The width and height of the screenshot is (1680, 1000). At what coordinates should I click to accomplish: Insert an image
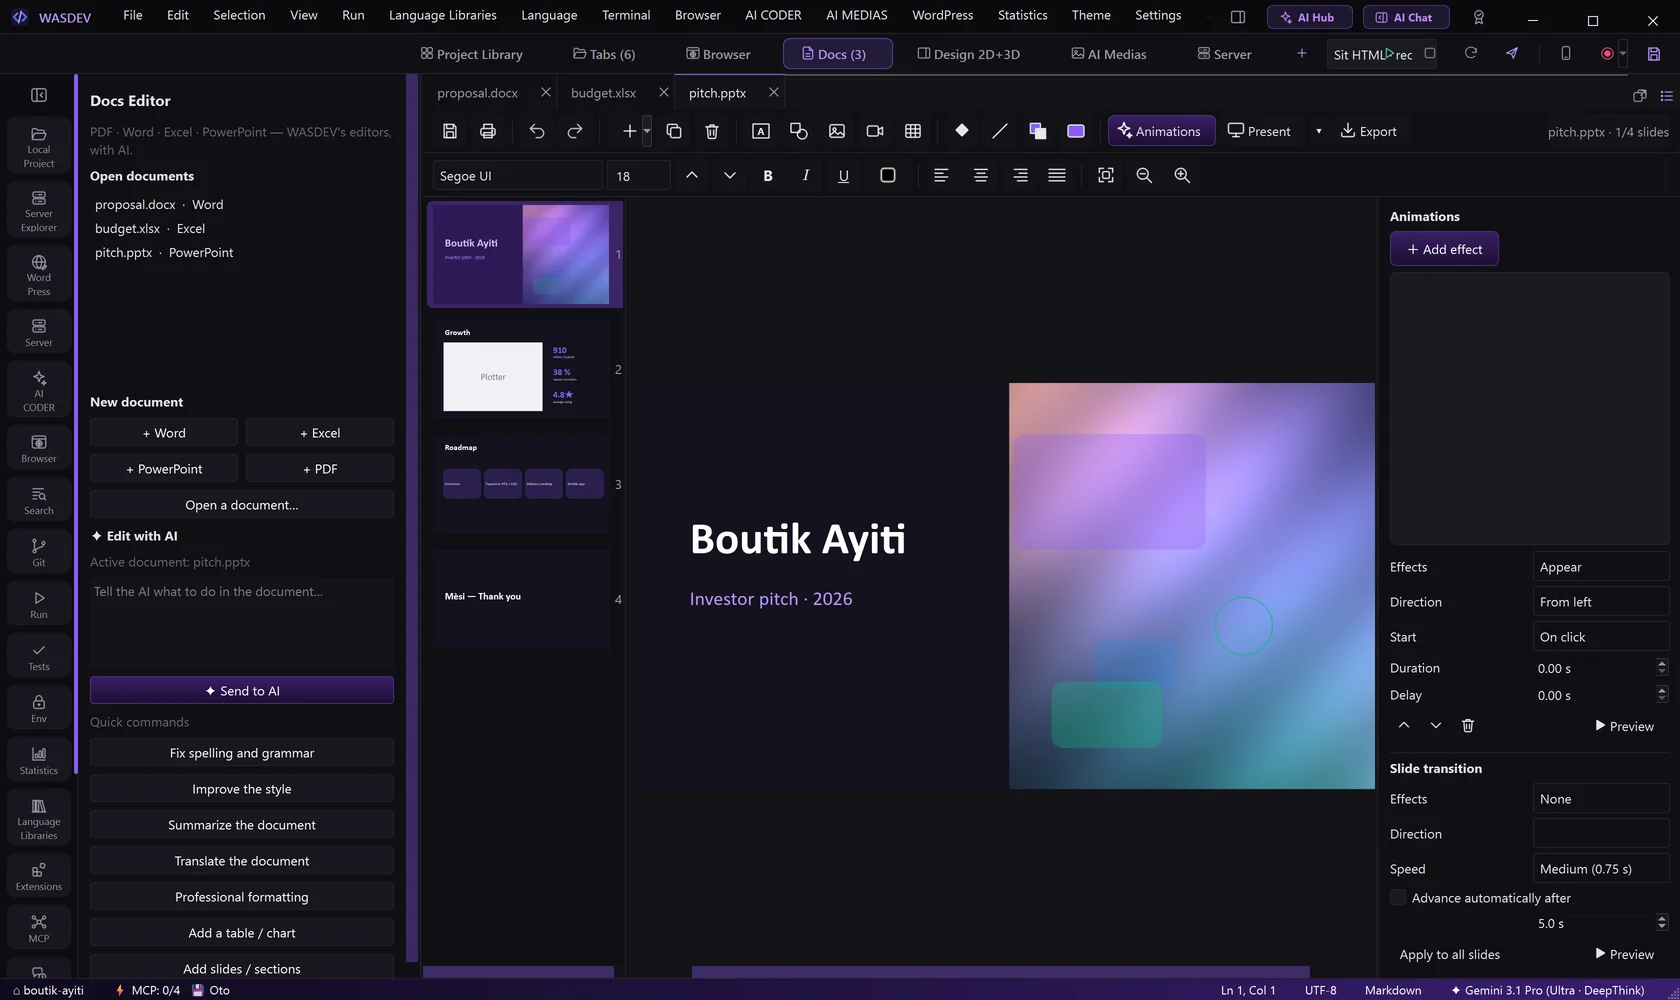coord(837,131)
